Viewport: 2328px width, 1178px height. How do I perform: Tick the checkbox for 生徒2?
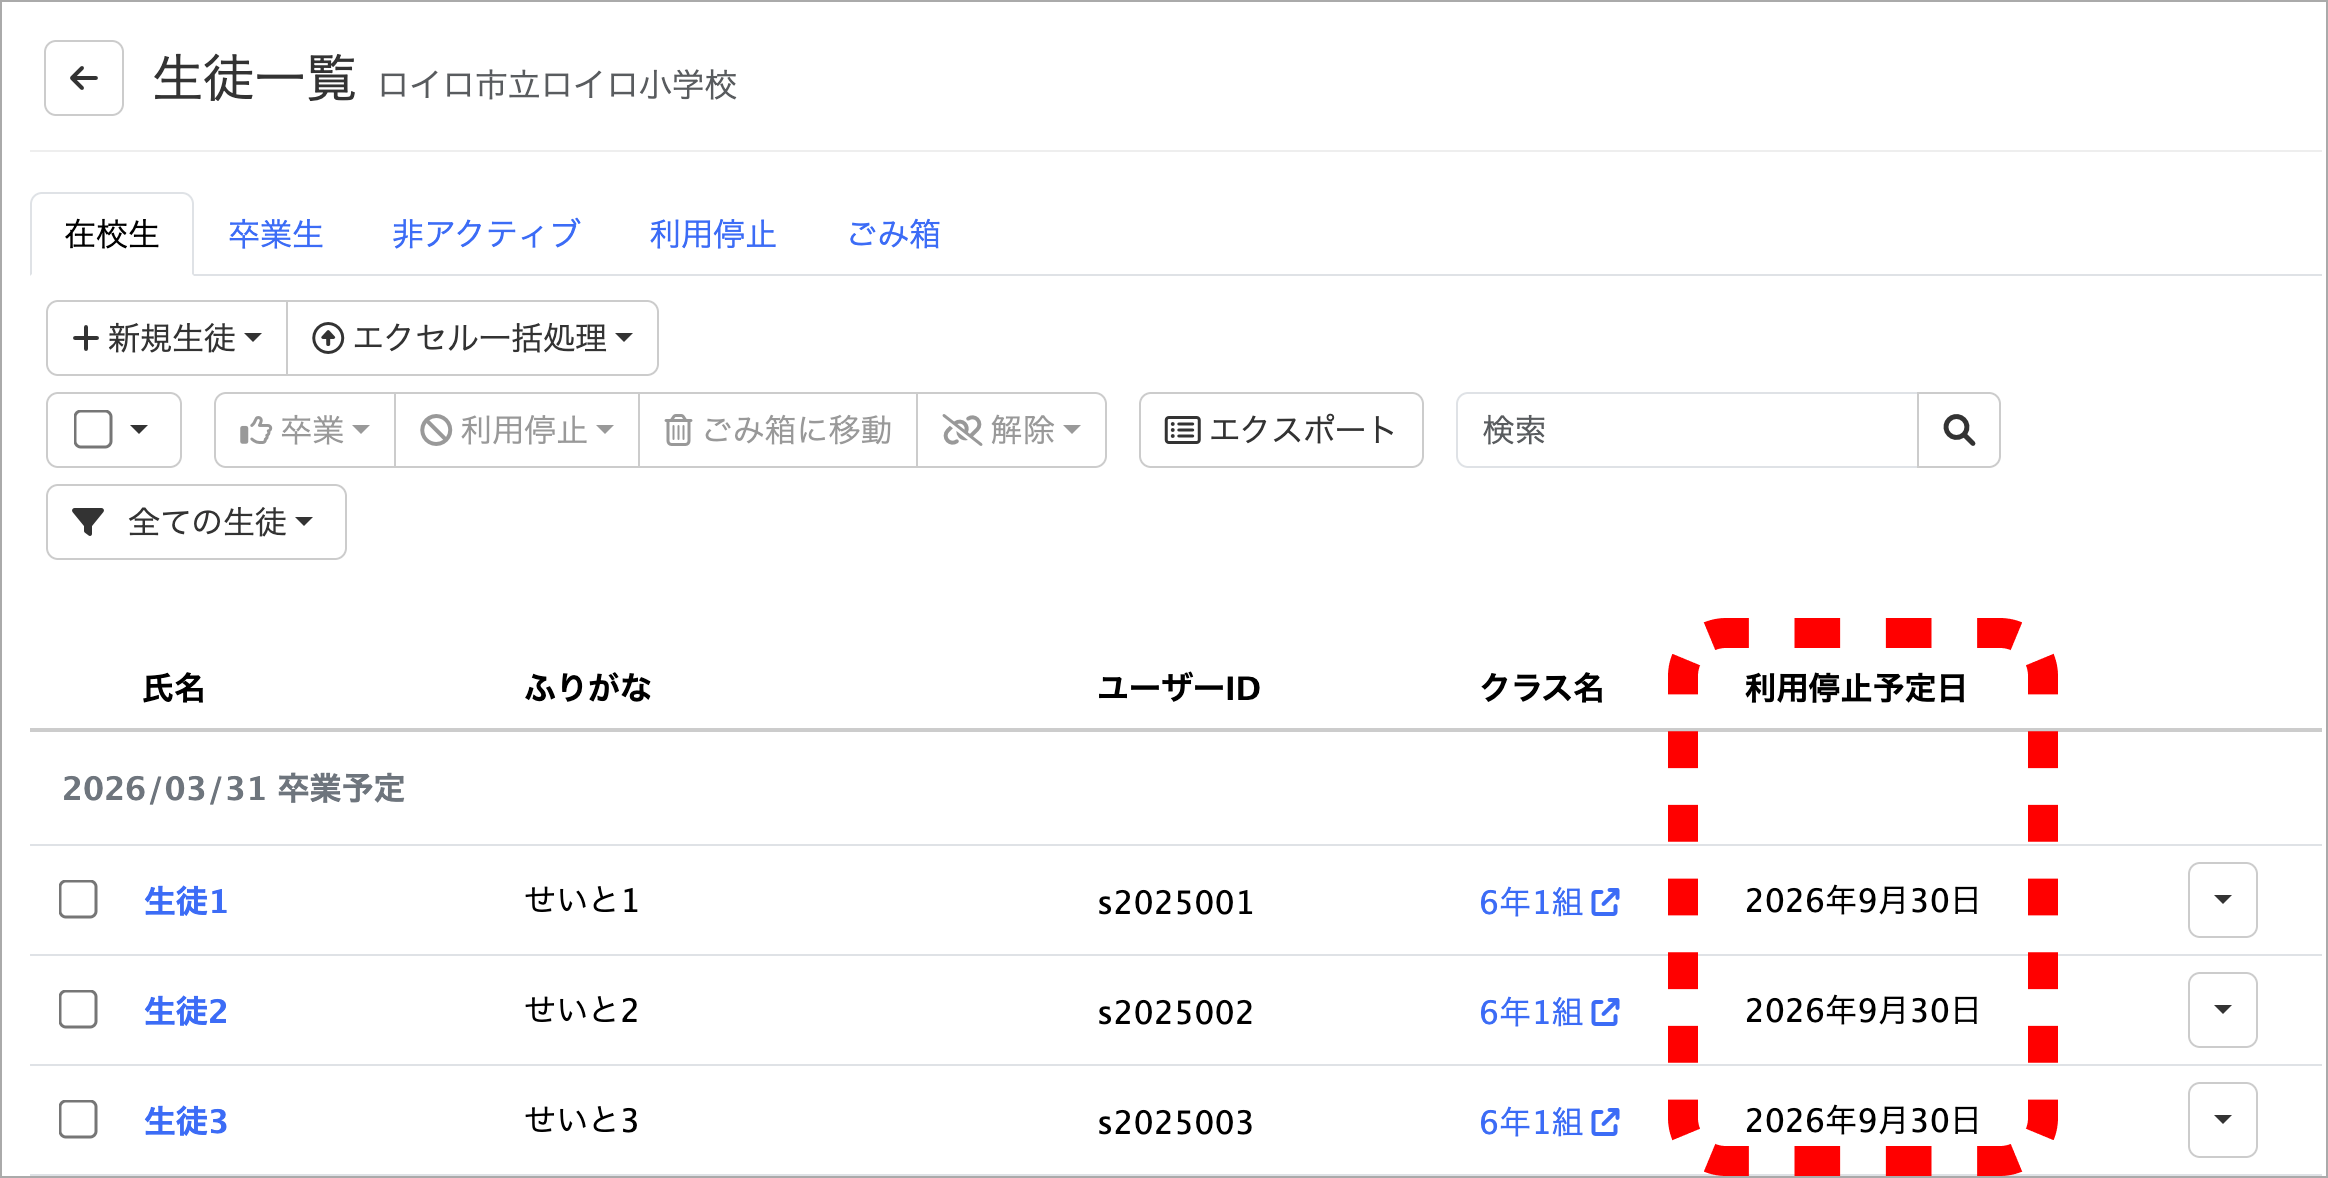pos(78,1010)
